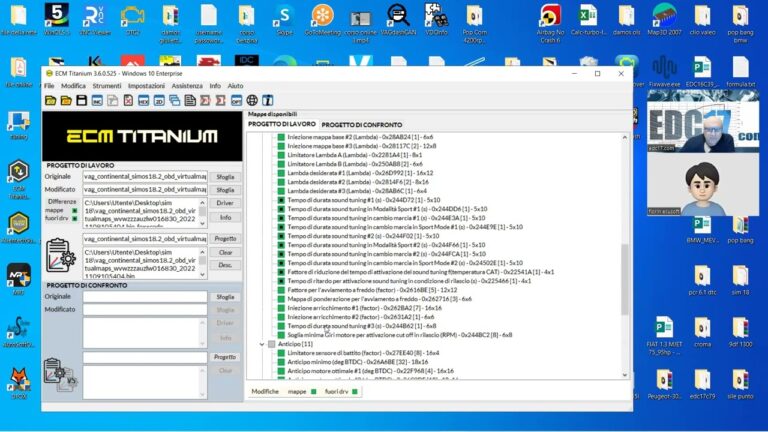The image size is (768, 432).
Task: Open the 'croma' desktop folder
Action: 702,332
